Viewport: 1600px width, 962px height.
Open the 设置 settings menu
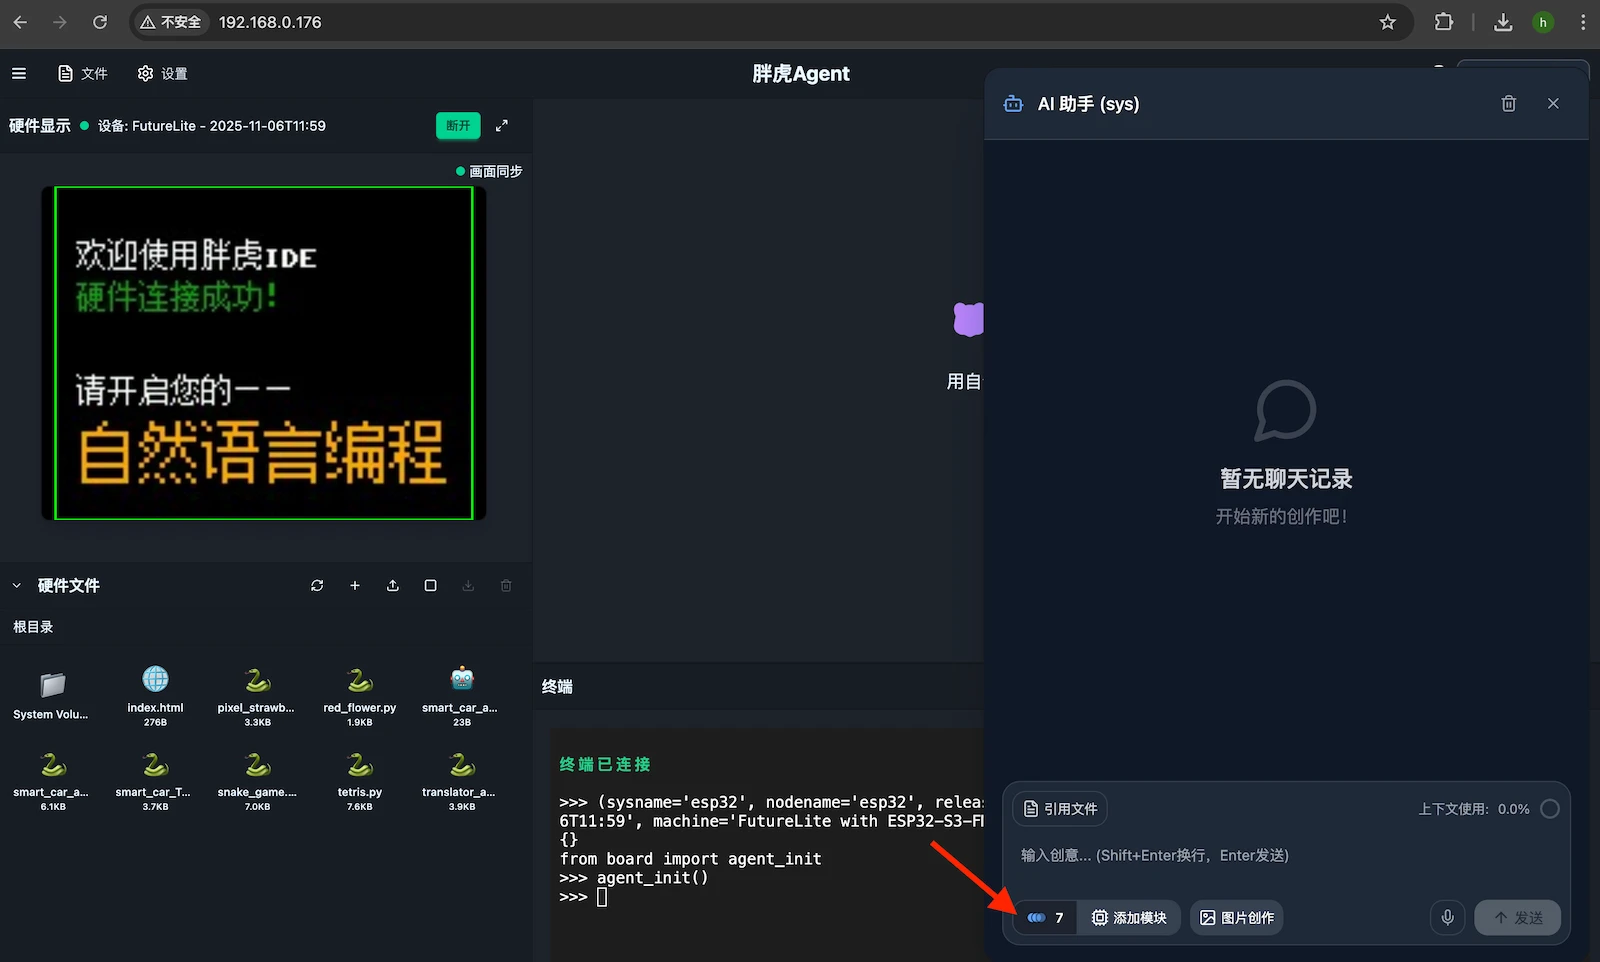[x=163, y=74]
